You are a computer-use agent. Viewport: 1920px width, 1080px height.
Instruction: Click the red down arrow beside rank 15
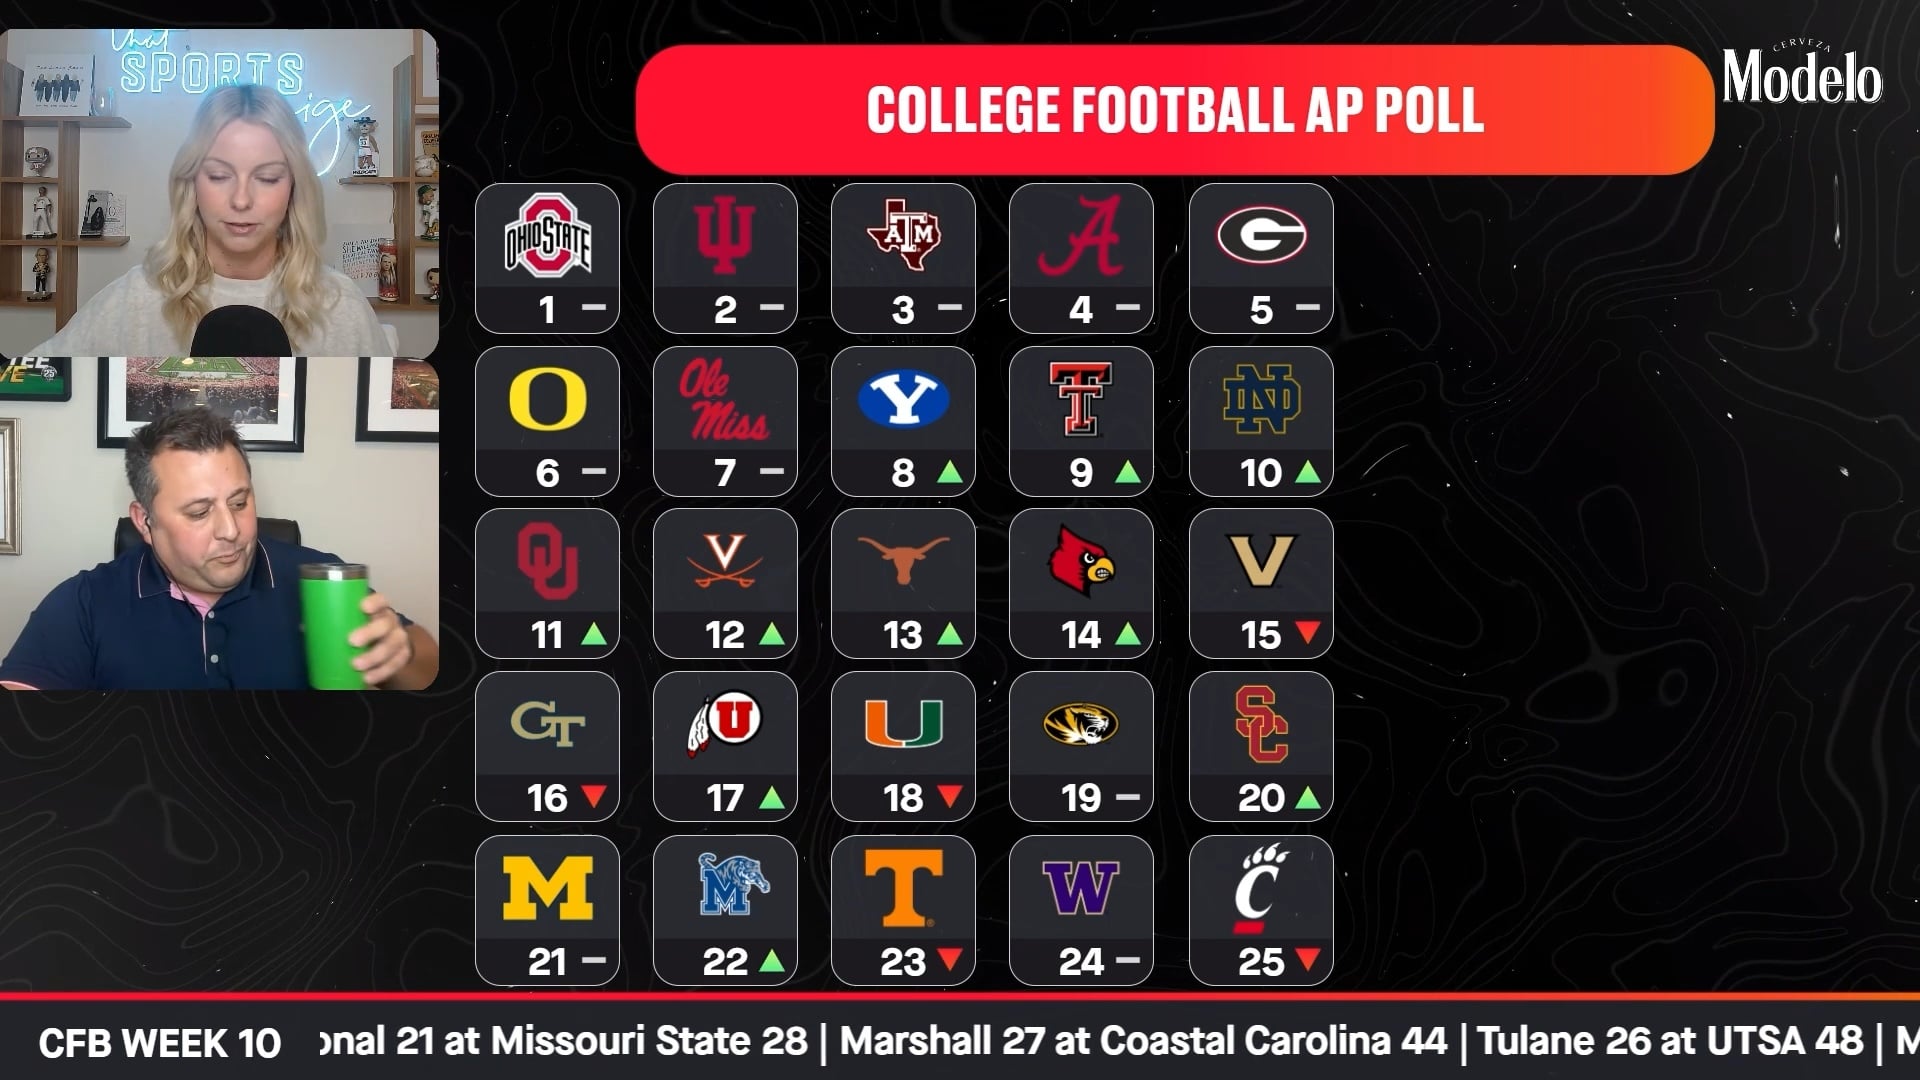click(x=1308, y=632)
